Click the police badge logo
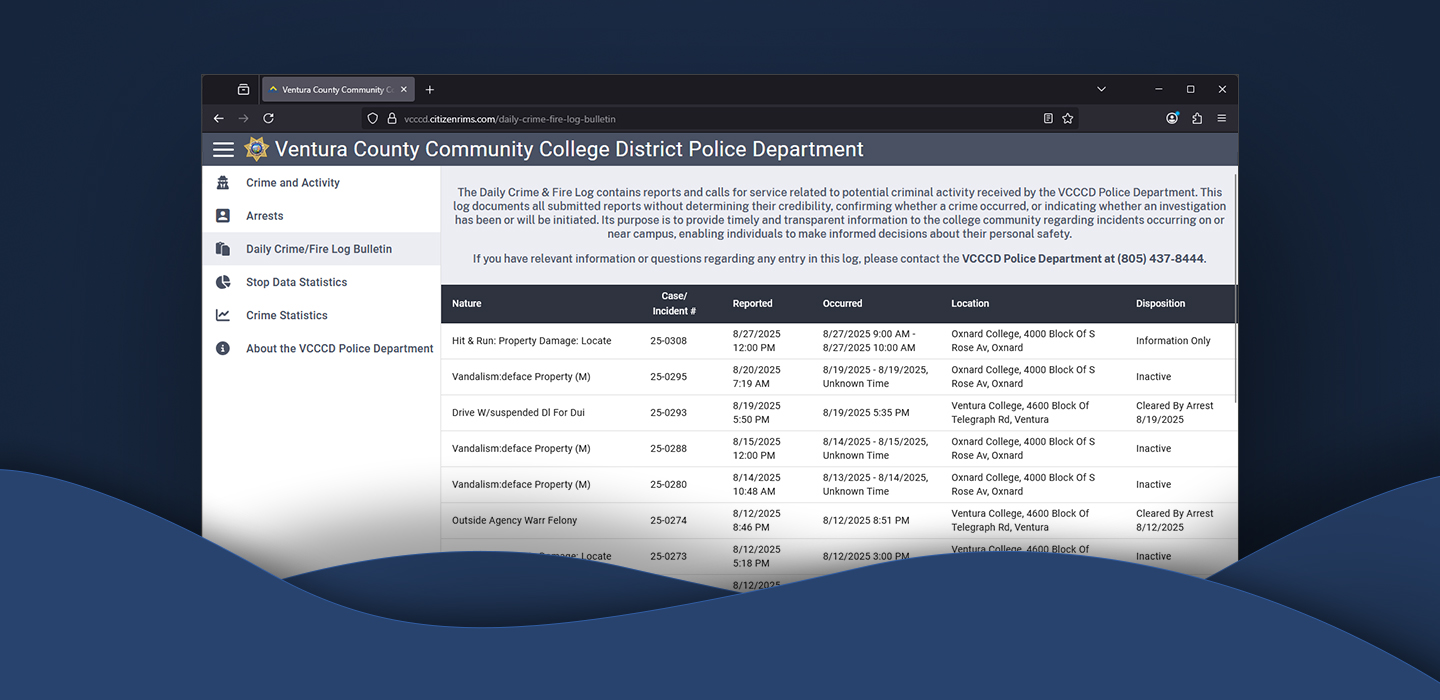This screenshot has width=1440, height=700. tap(256, 149)
